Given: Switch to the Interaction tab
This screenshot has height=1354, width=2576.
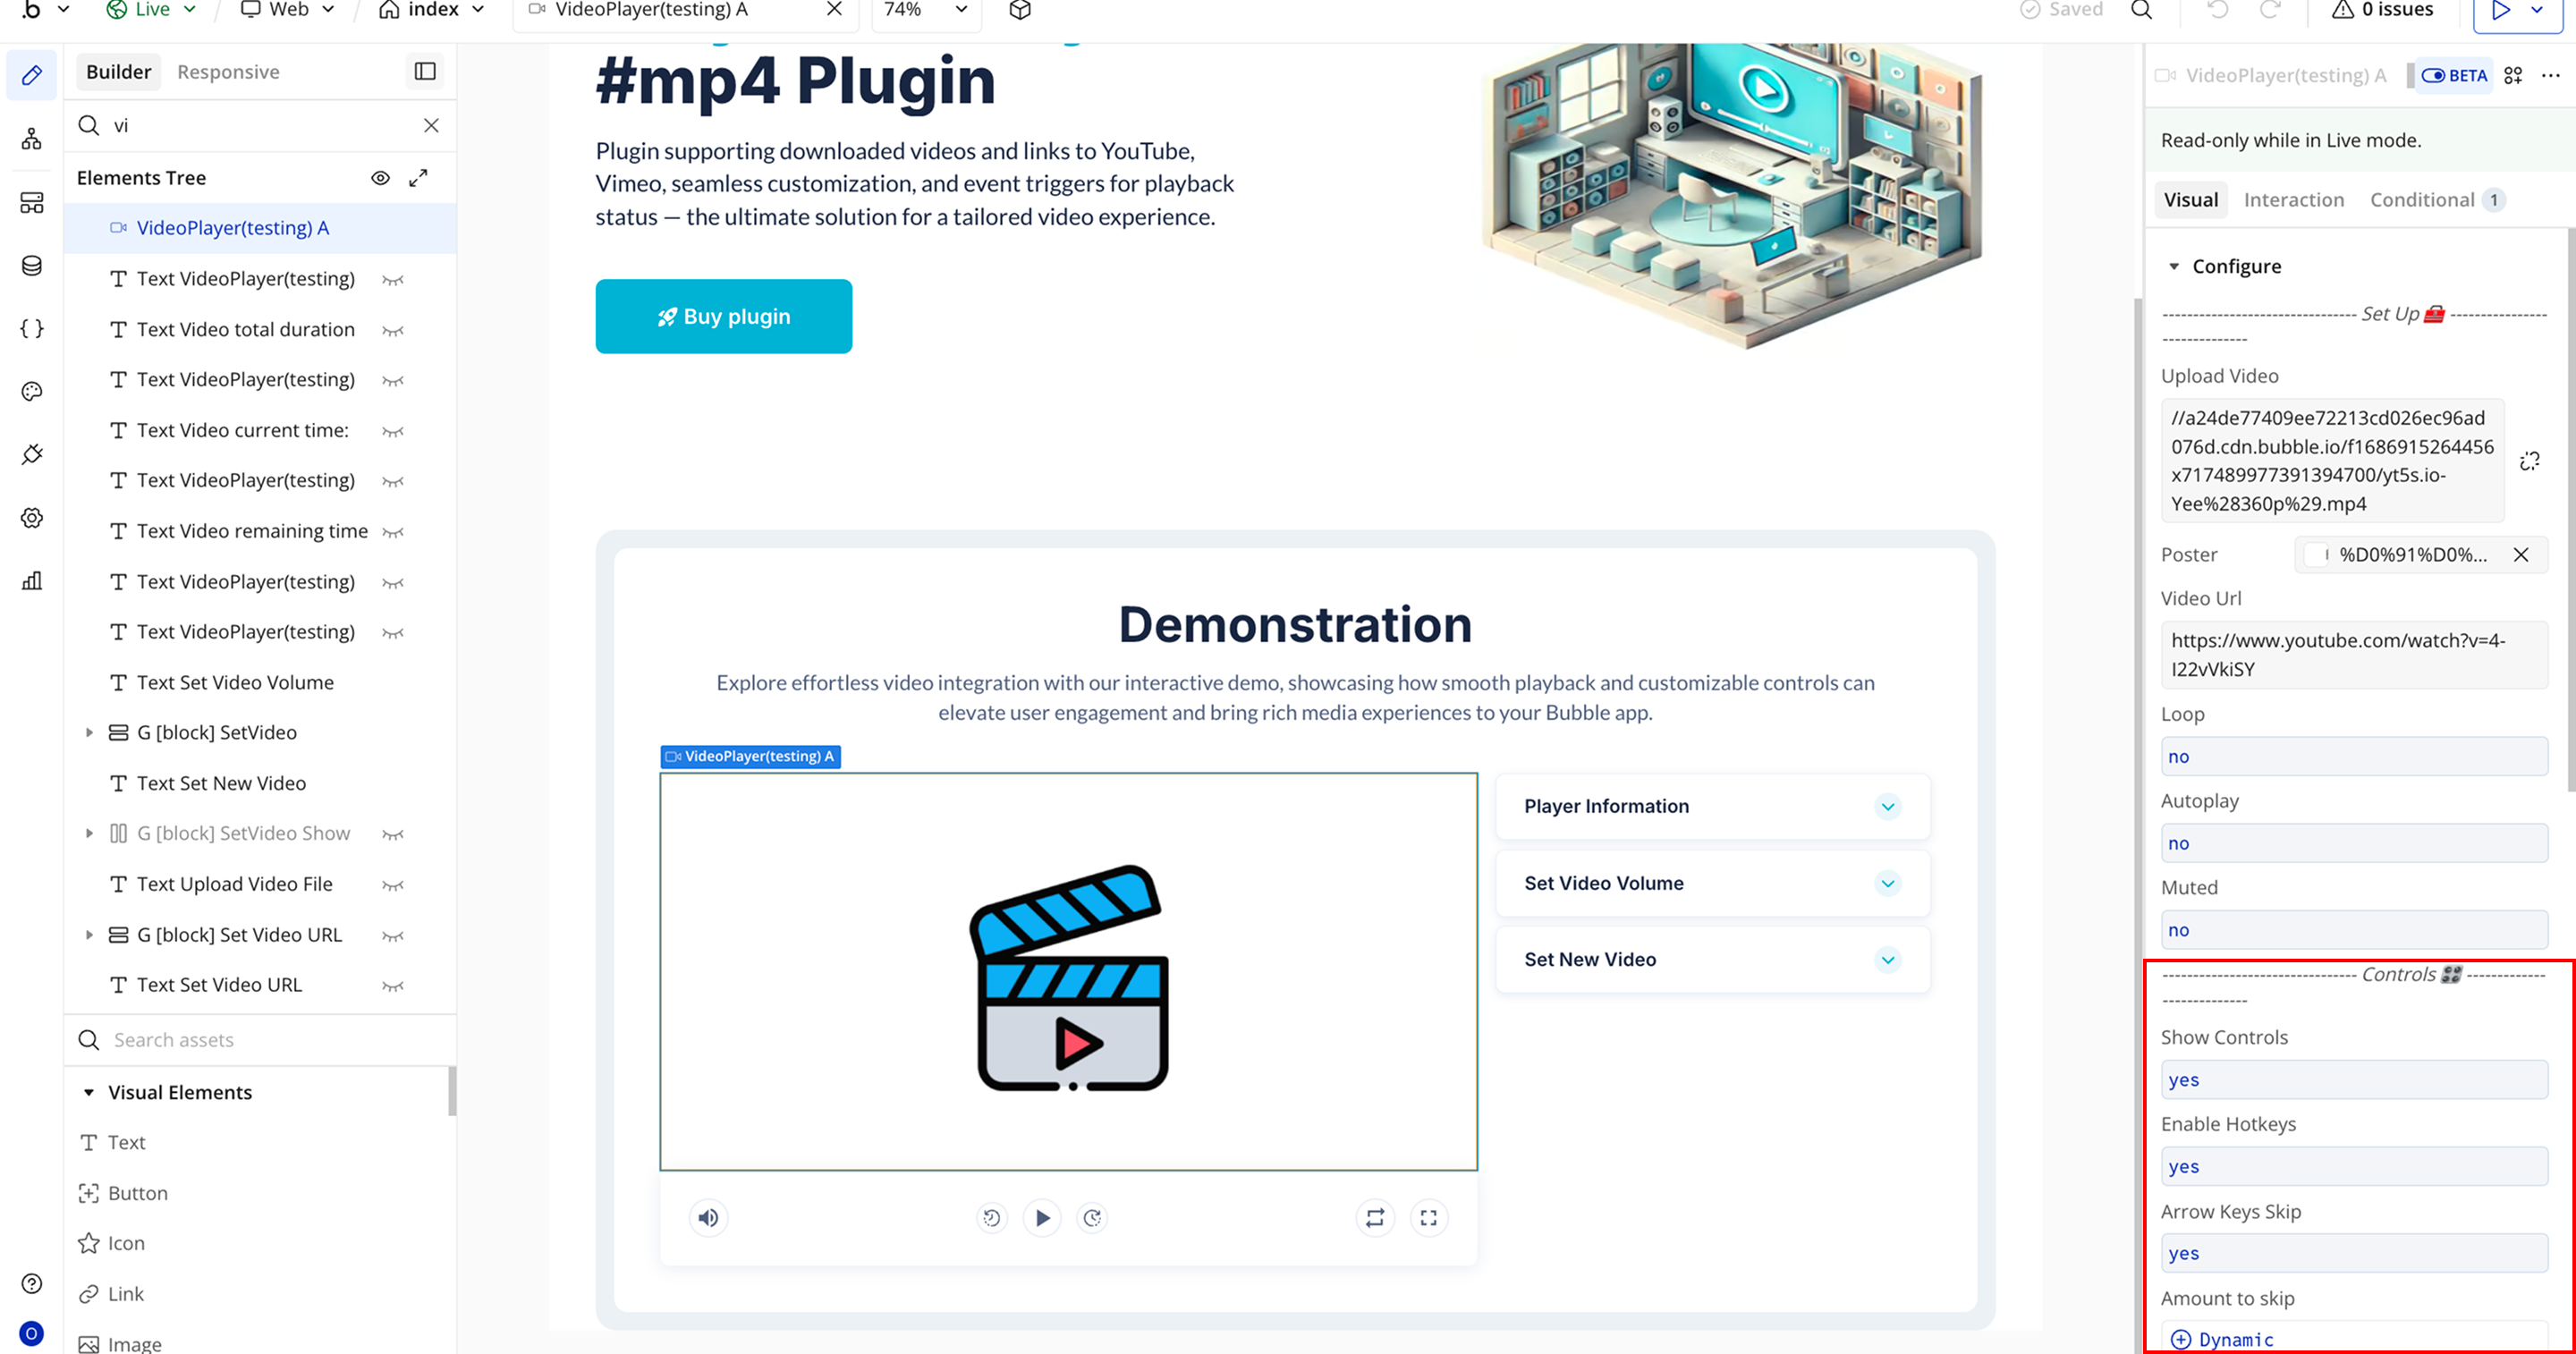Looking at the screenshot, I should click(x=2293, y=199).
